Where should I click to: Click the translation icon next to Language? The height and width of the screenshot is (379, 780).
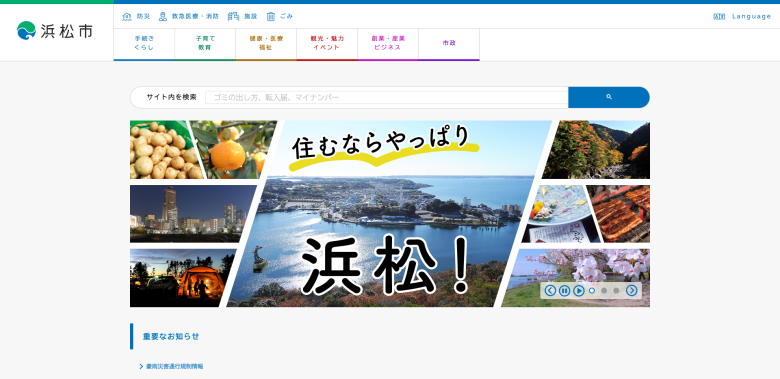tap(719, 16)
